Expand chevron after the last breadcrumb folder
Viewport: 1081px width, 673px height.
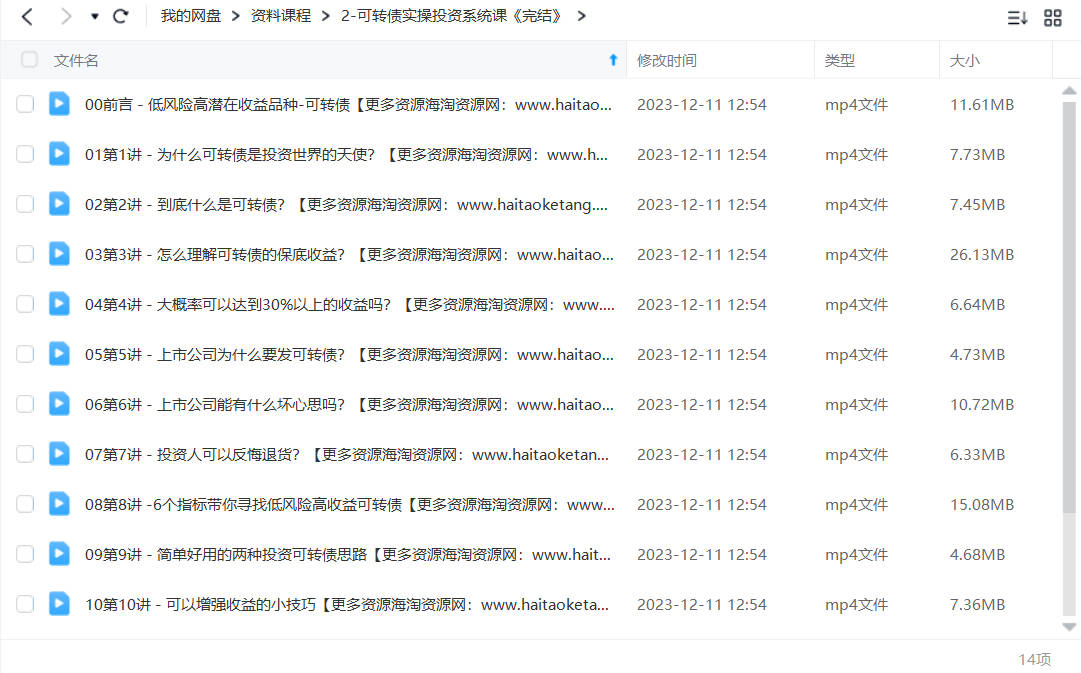581,17
